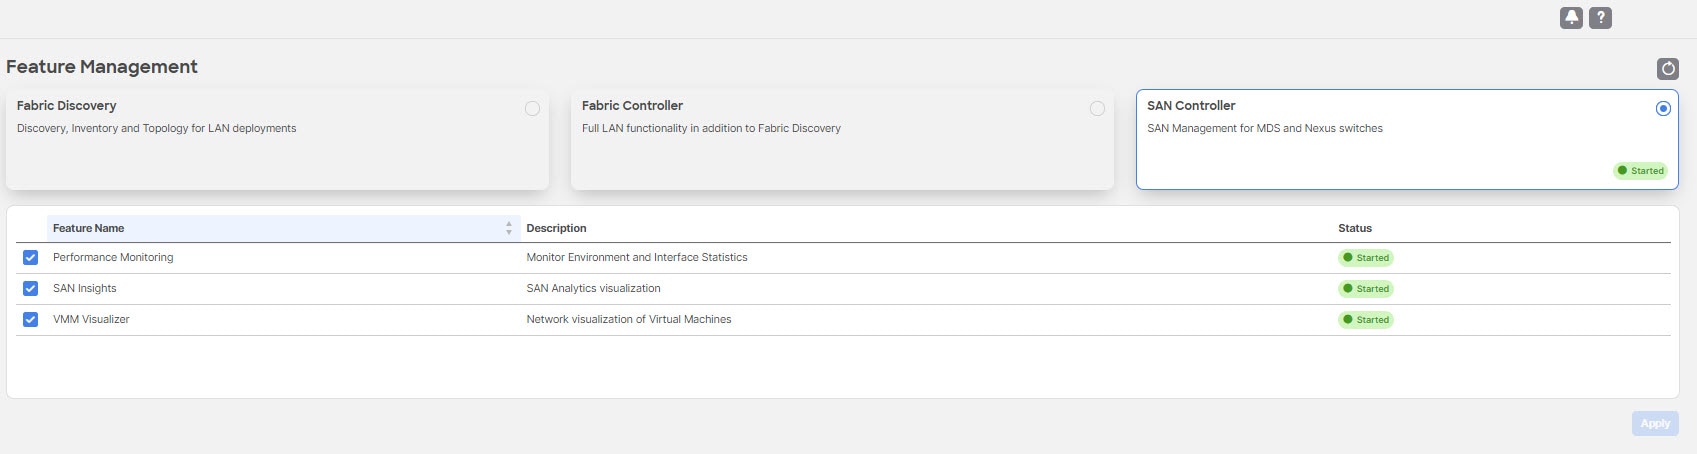
Task: Select the Fabric Discovery radio button
Action: coord(532,108)
